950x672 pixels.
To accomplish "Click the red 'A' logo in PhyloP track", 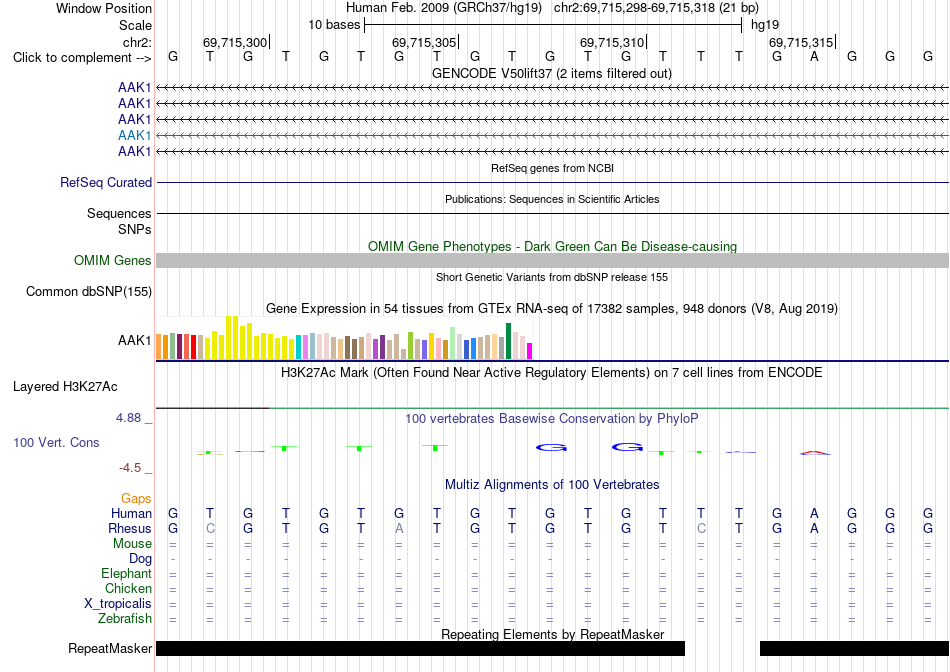I will coord(814,452).
